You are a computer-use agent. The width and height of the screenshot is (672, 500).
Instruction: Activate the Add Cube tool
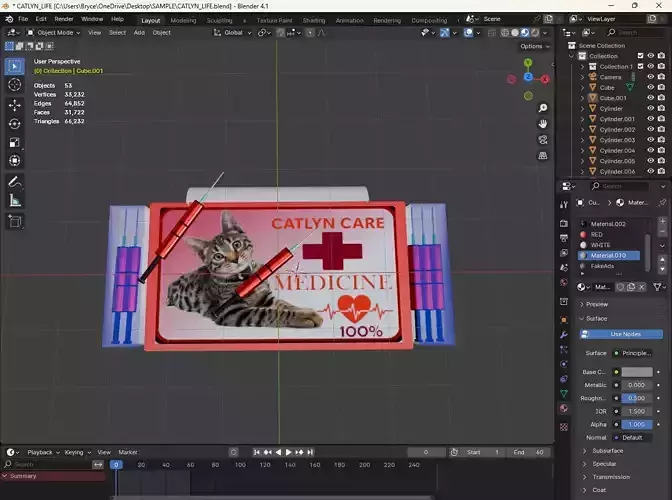coord(15,222)
